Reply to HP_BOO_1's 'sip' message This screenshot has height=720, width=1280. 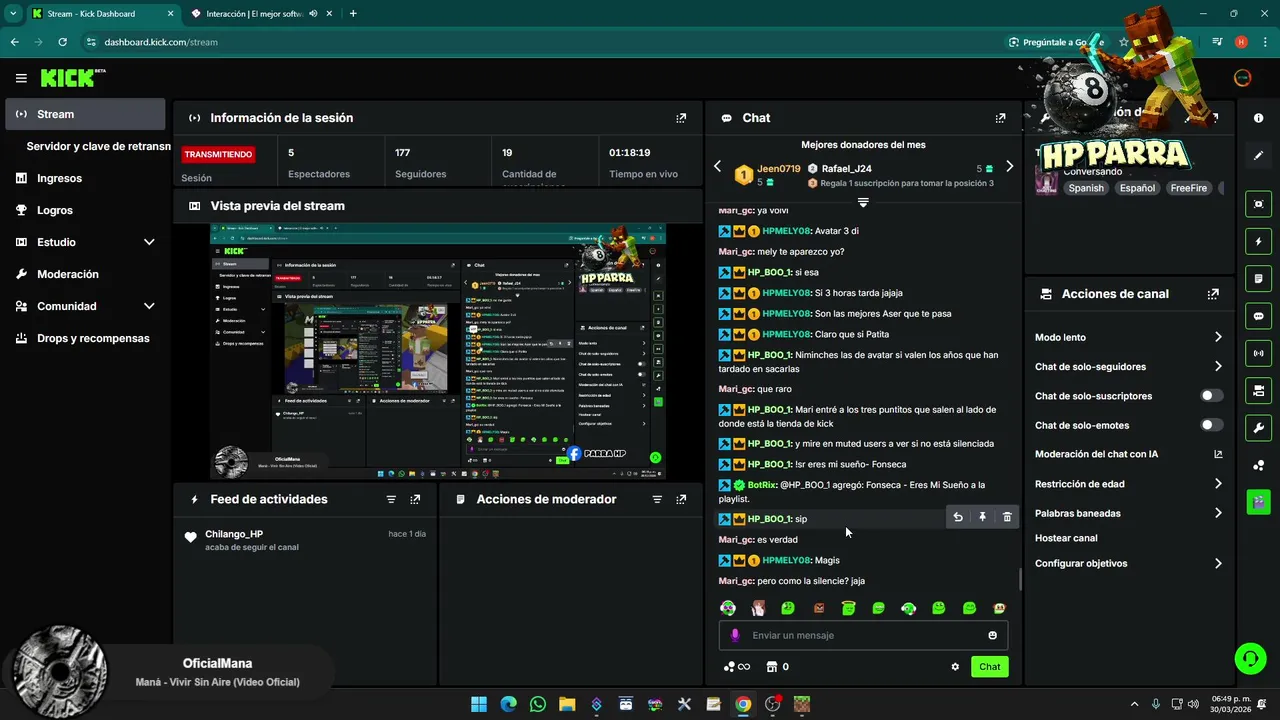click(x=958, y=517)
